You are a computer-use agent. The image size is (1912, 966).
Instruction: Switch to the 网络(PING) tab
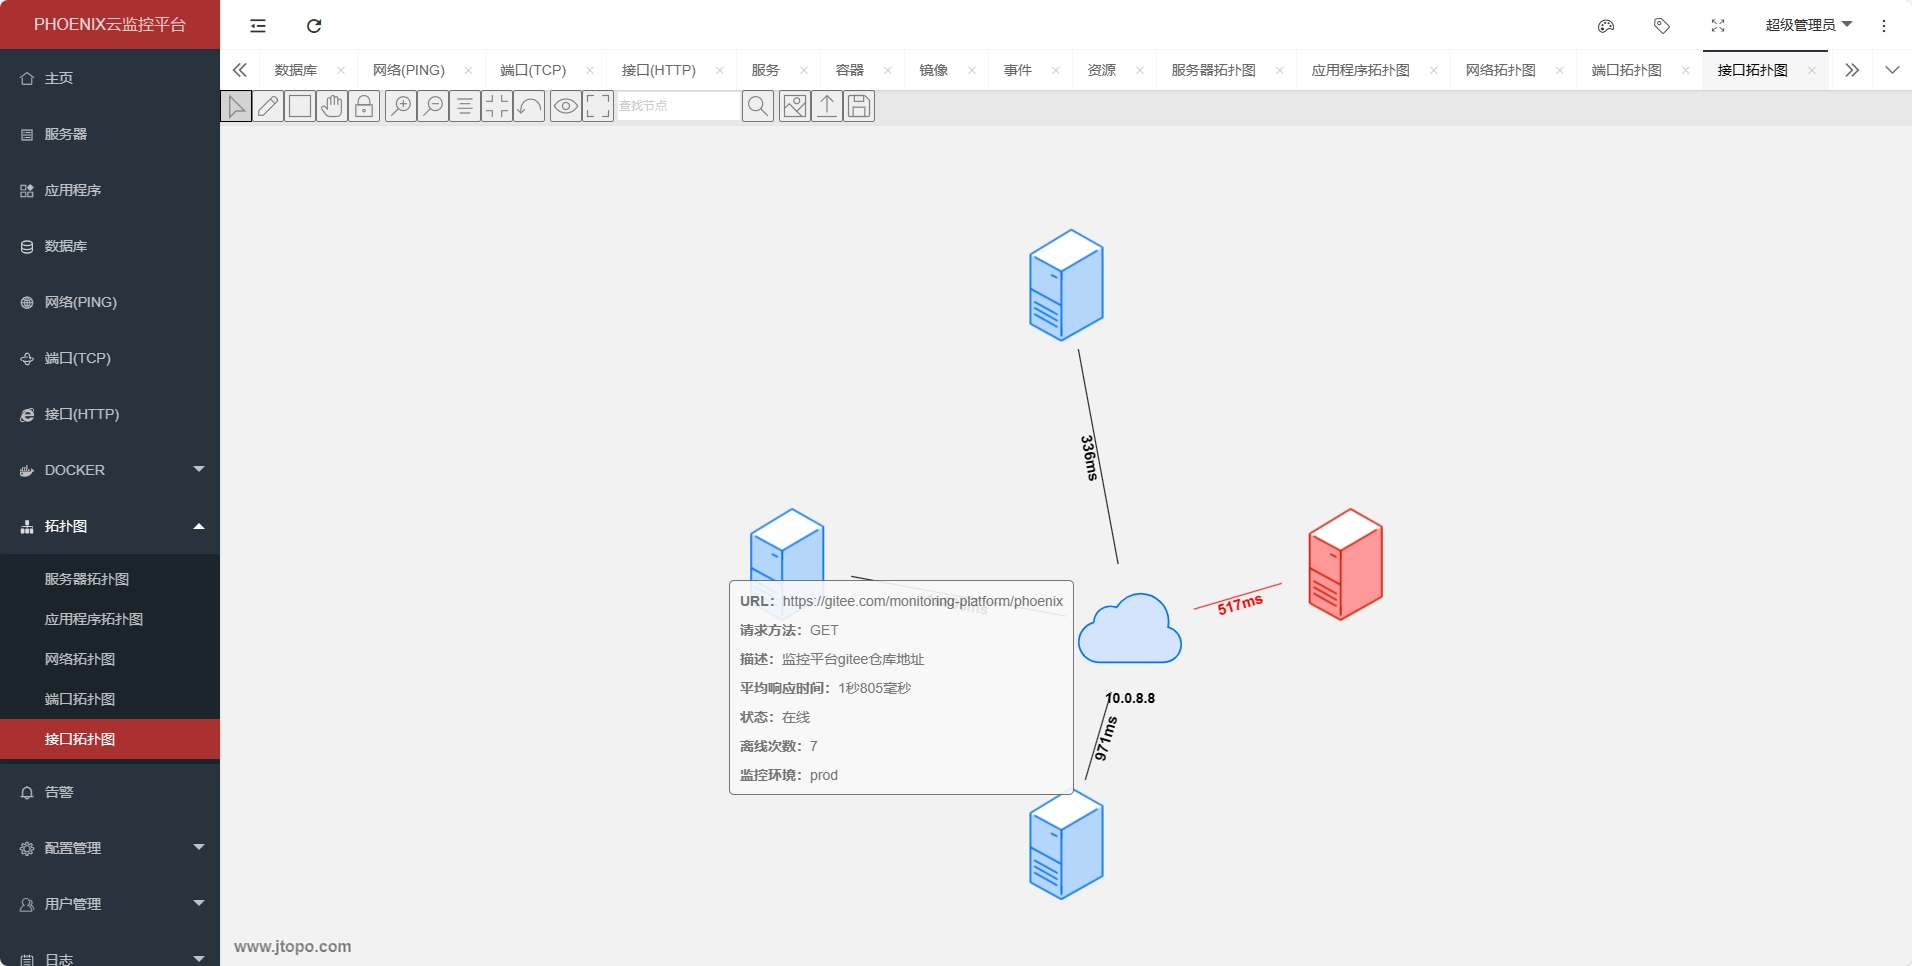click(x=409, y=70)
